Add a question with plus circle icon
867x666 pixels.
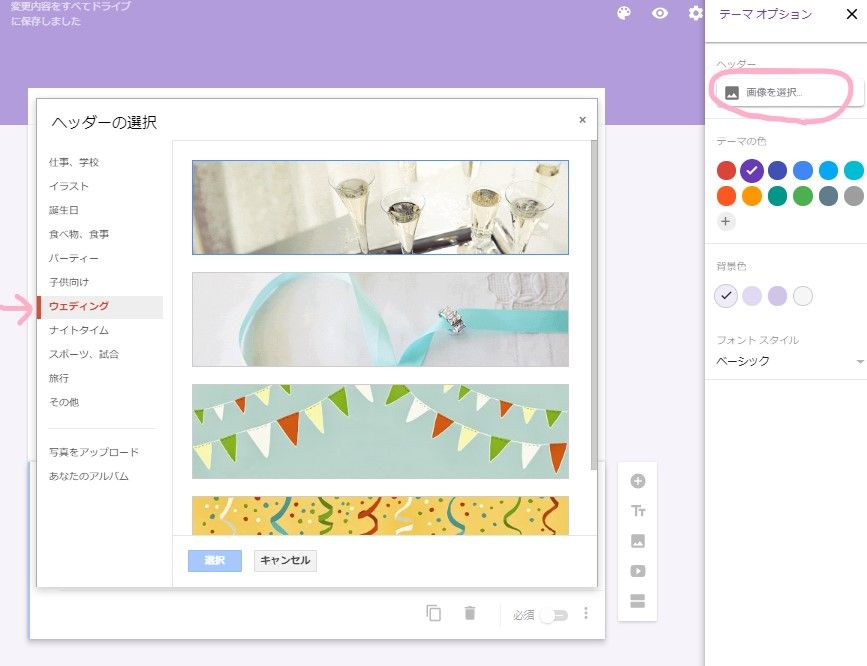[638, 481]
